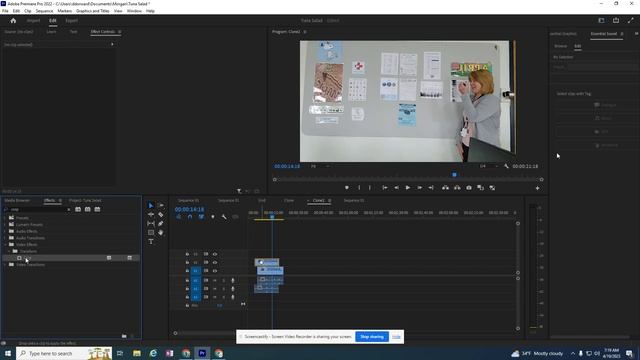The height and width of the screenshot is (360, 640).
Task: Toggle V1 track targeting
Action: tap(196, 271)
